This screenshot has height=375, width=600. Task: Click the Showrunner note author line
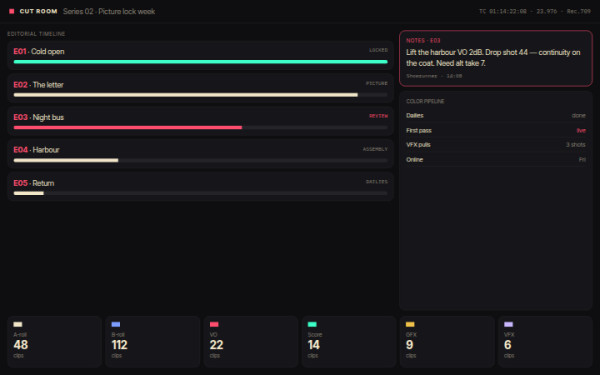point(434,76)
